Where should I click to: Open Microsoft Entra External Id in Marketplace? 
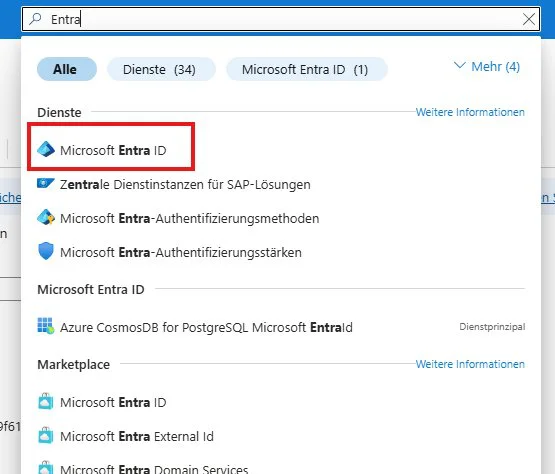point(137,436)
